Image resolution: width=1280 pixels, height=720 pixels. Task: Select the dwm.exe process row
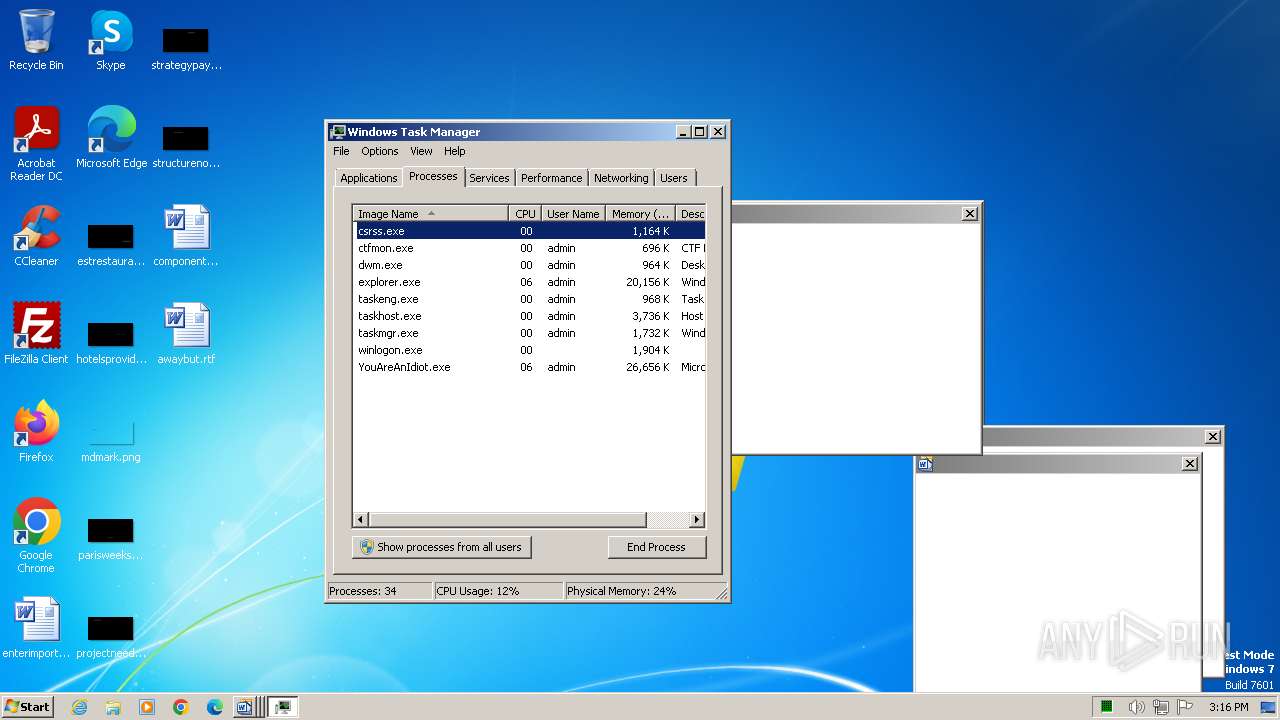[x=529, y=265]
